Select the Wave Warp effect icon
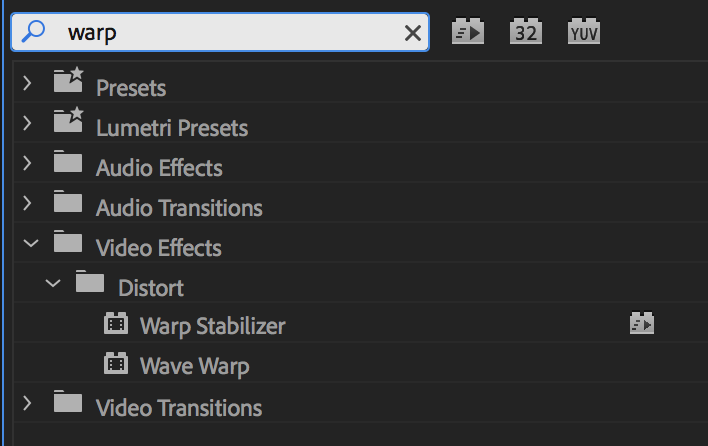The height and width of the screenshot is (446, 708). [x=117, y=364]
